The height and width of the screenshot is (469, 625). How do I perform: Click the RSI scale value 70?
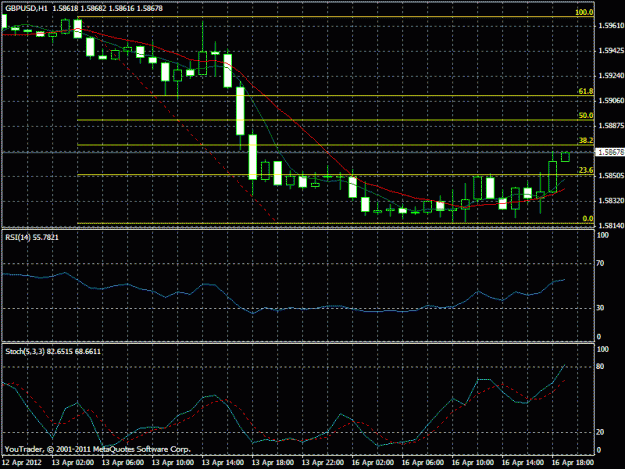(x=600, y=263)
